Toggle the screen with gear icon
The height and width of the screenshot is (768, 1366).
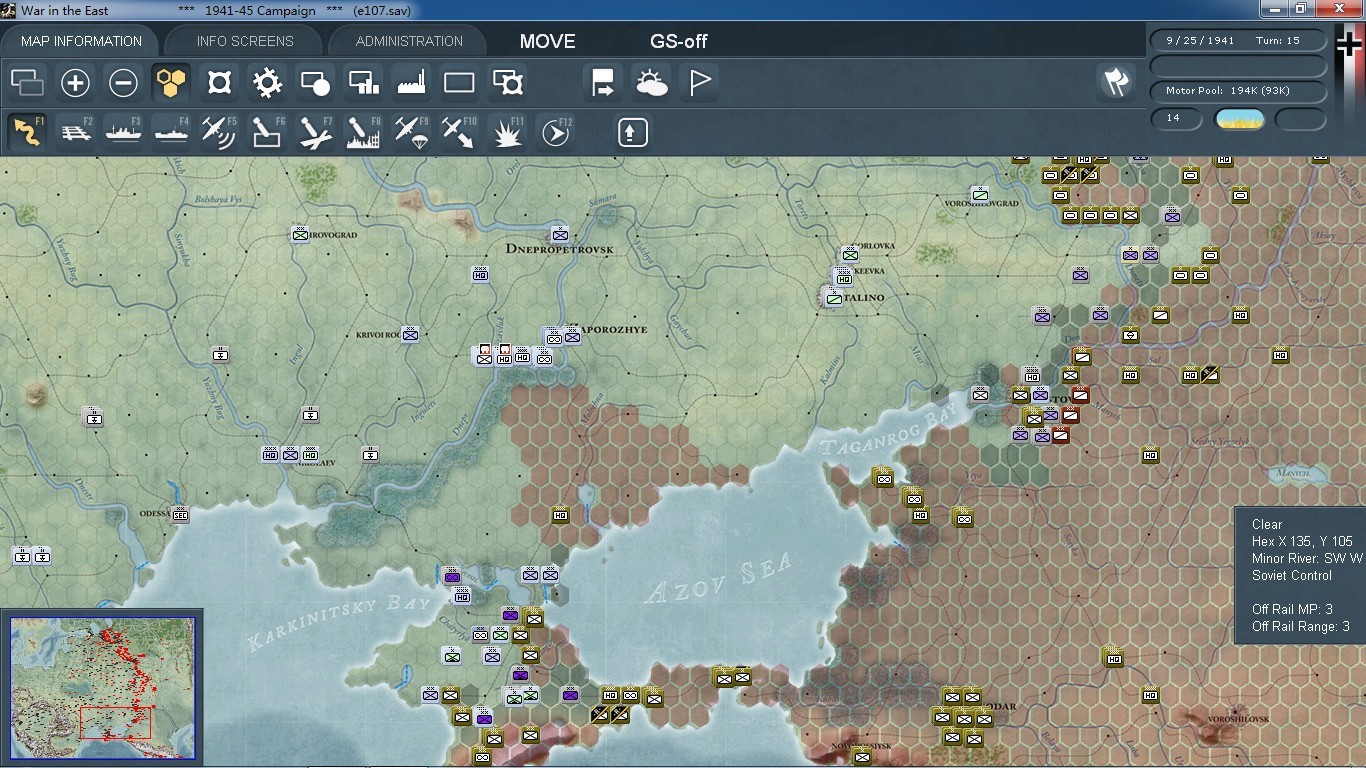507,83
